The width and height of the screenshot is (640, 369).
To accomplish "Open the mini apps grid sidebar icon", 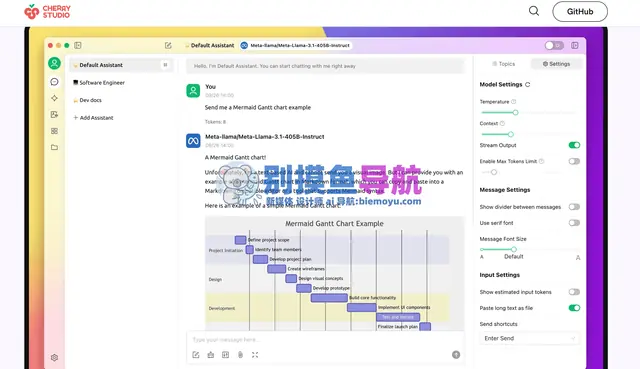I will (x=54, y=131).
